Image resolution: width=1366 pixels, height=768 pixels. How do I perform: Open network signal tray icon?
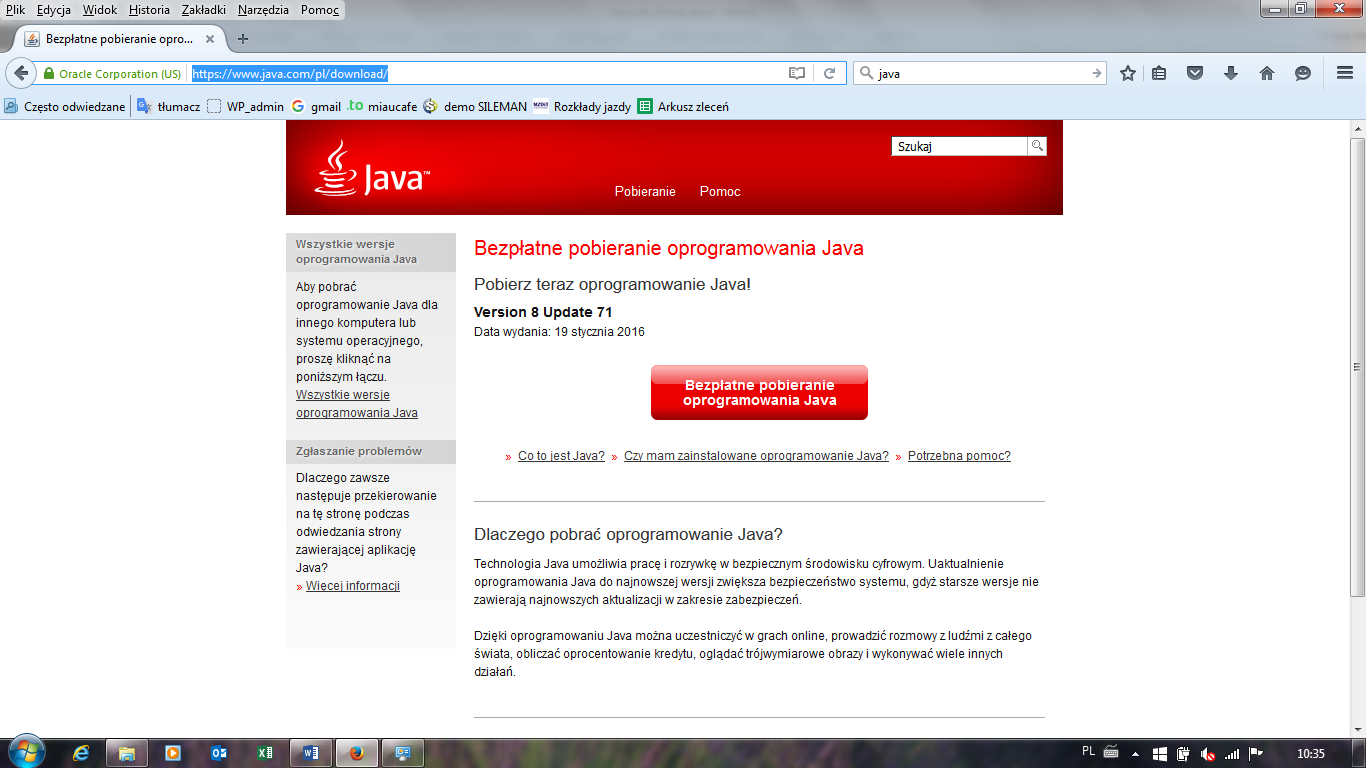1232,754
